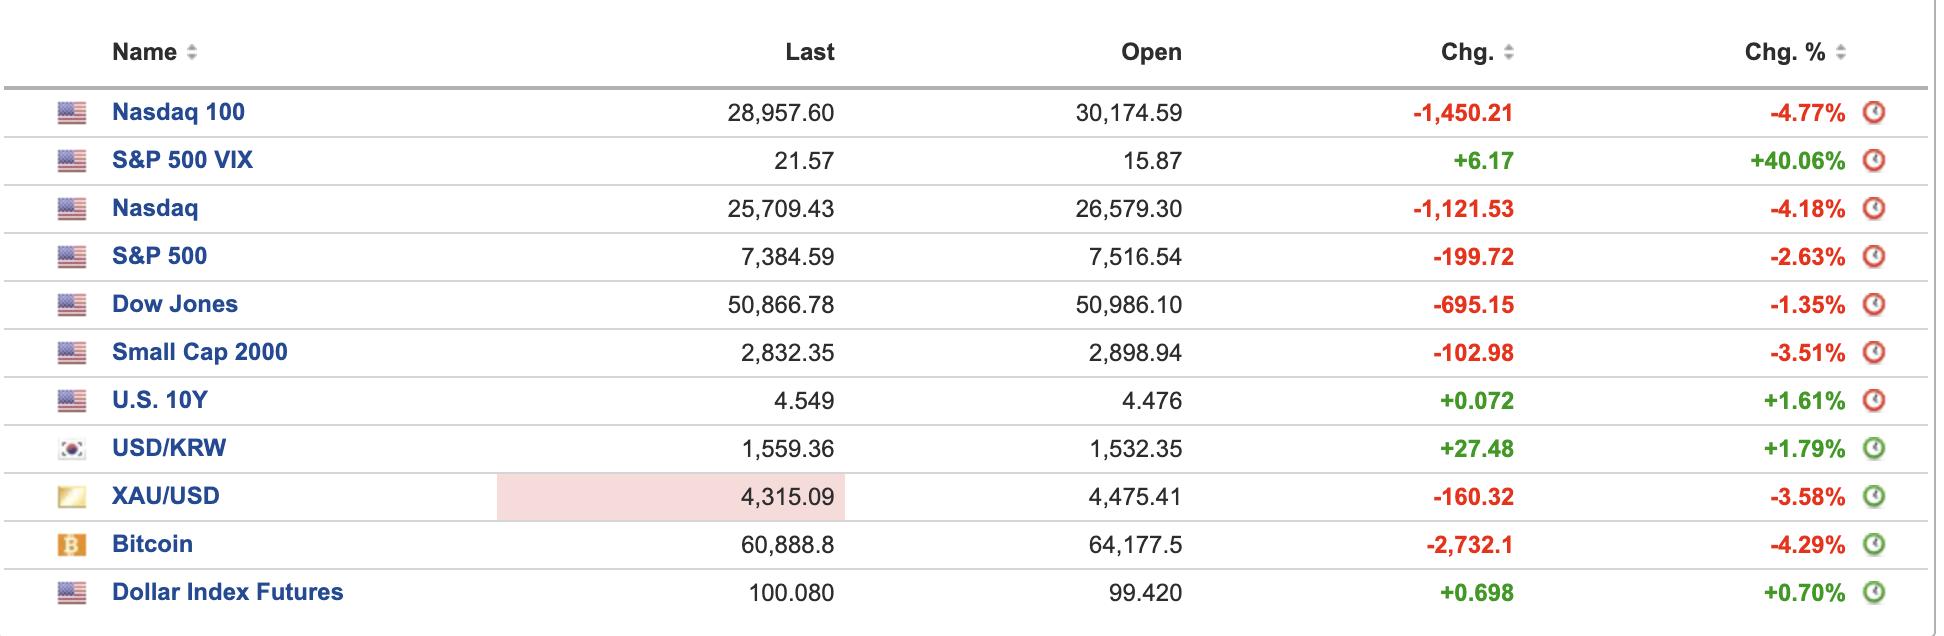Open the Nasdaq 100 link

click(178, 112)
